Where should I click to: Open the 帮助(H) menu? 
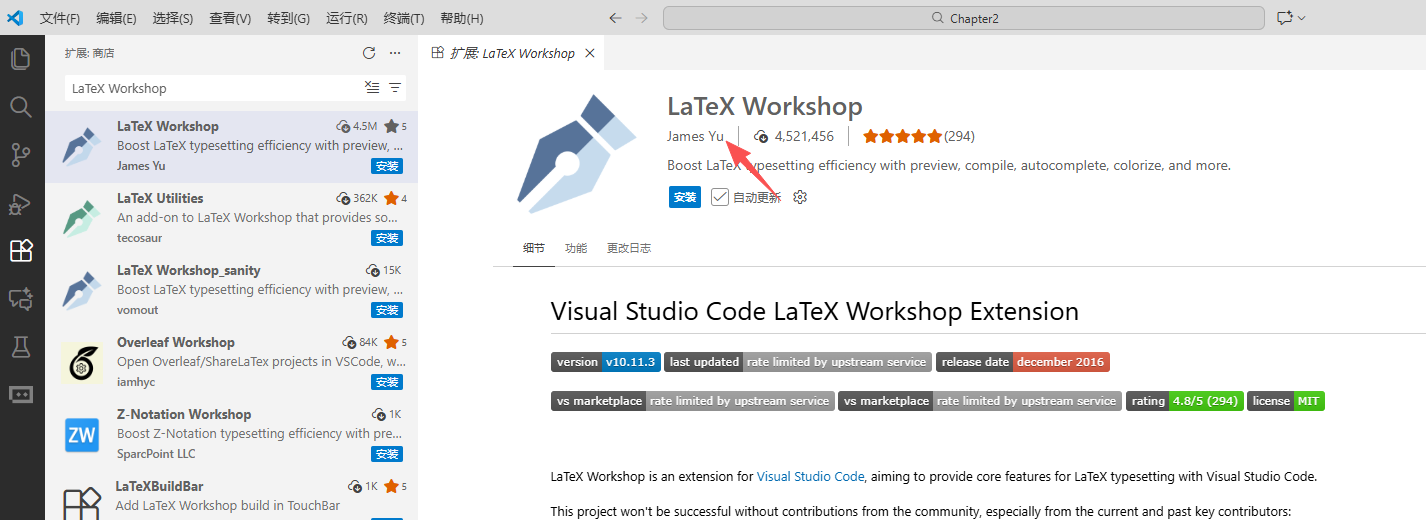pyautogui.click(x=462, y=18)
